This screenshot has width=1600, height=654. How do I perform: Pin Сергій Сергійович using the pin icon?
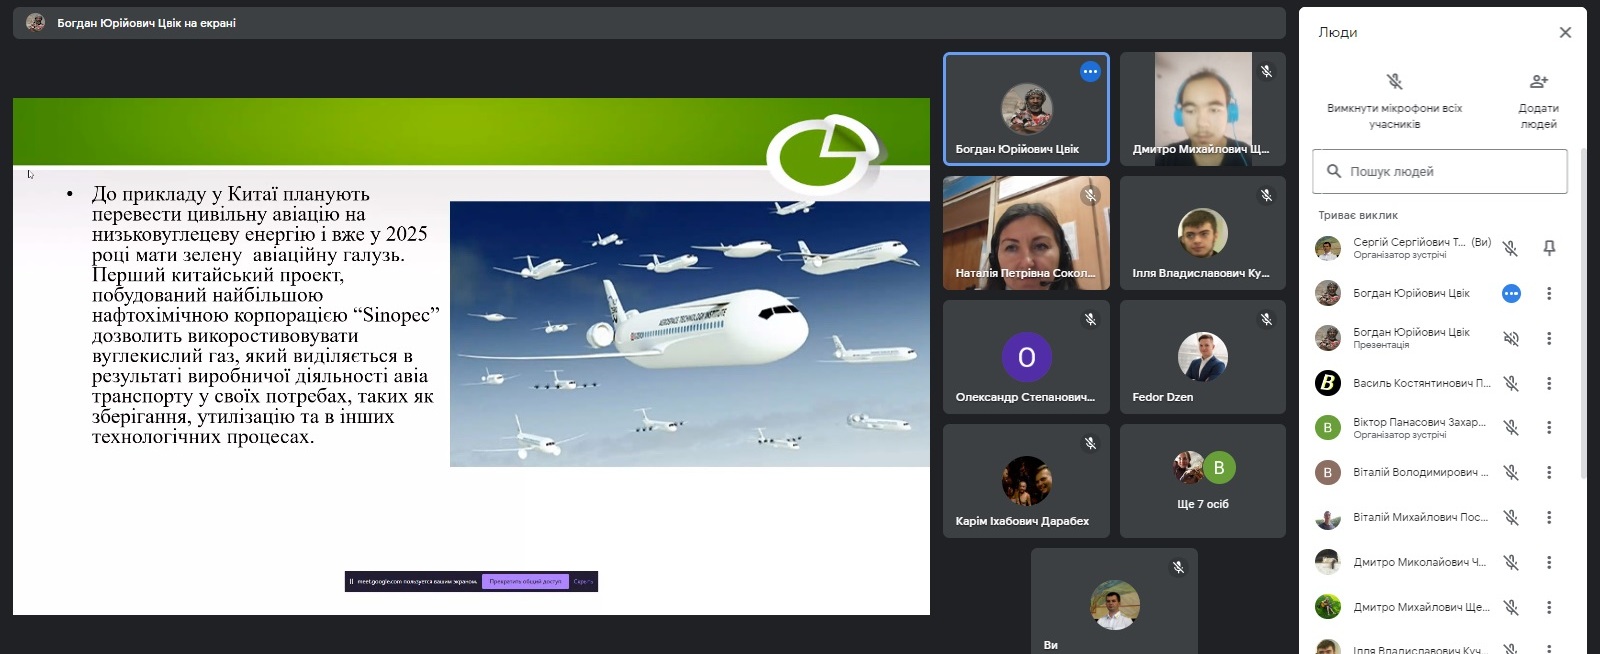(x=1549, y=248)
